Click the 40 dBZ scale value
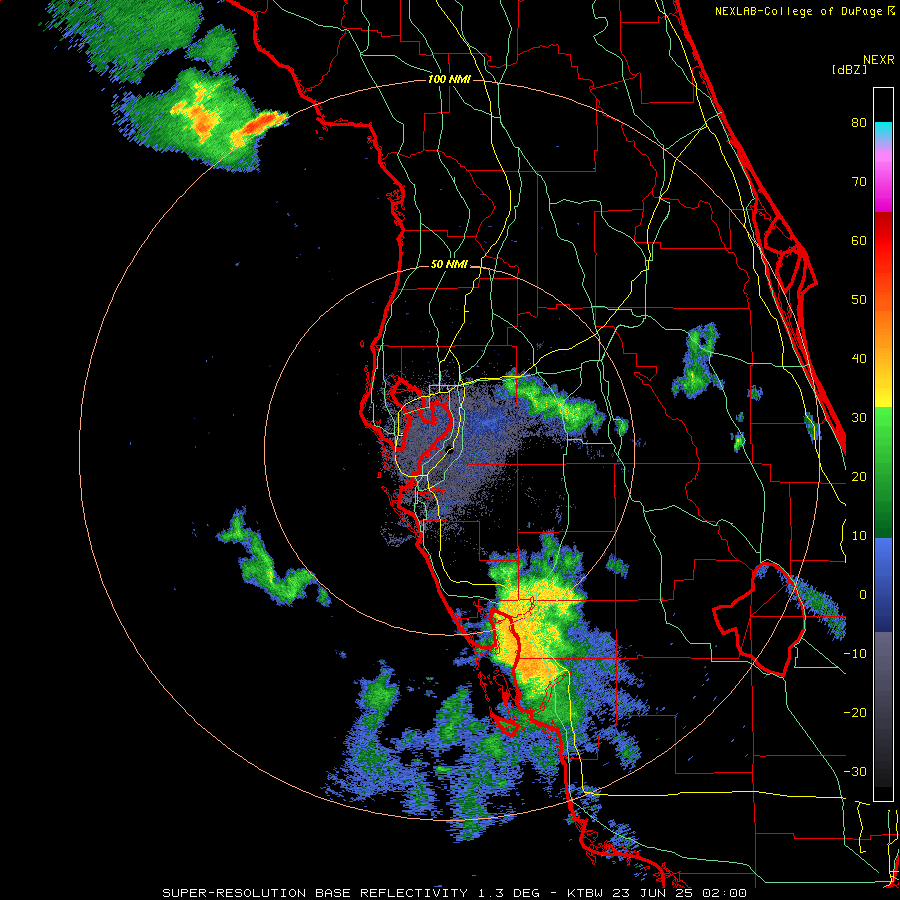900x900 pixels. (859, 359)
